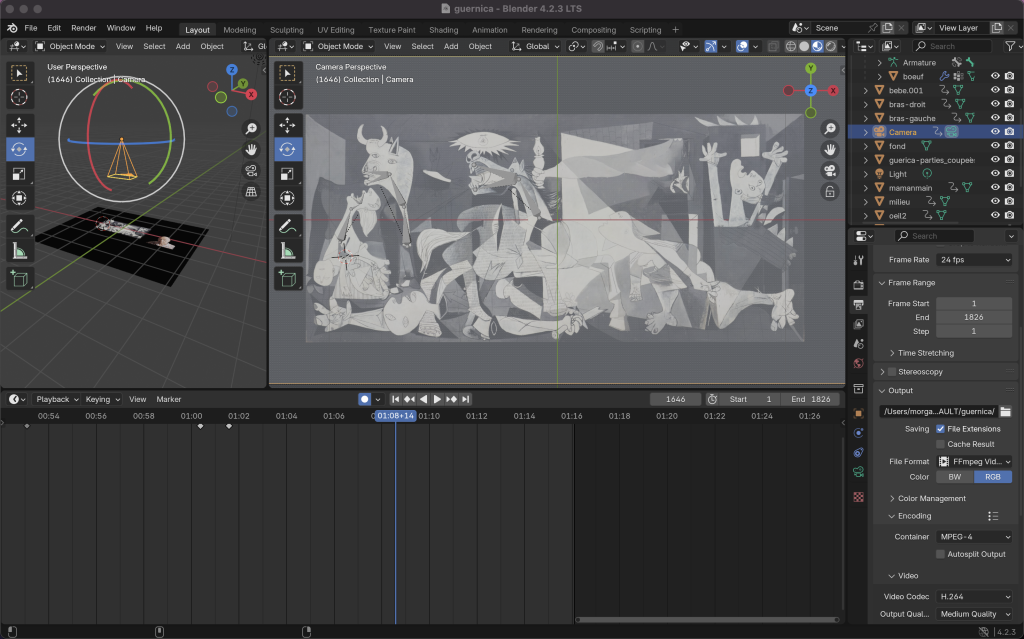The height and width of the screenshot is (639, 1024).
Task: Open the Render menu
Action: click(x=84, y=28)
